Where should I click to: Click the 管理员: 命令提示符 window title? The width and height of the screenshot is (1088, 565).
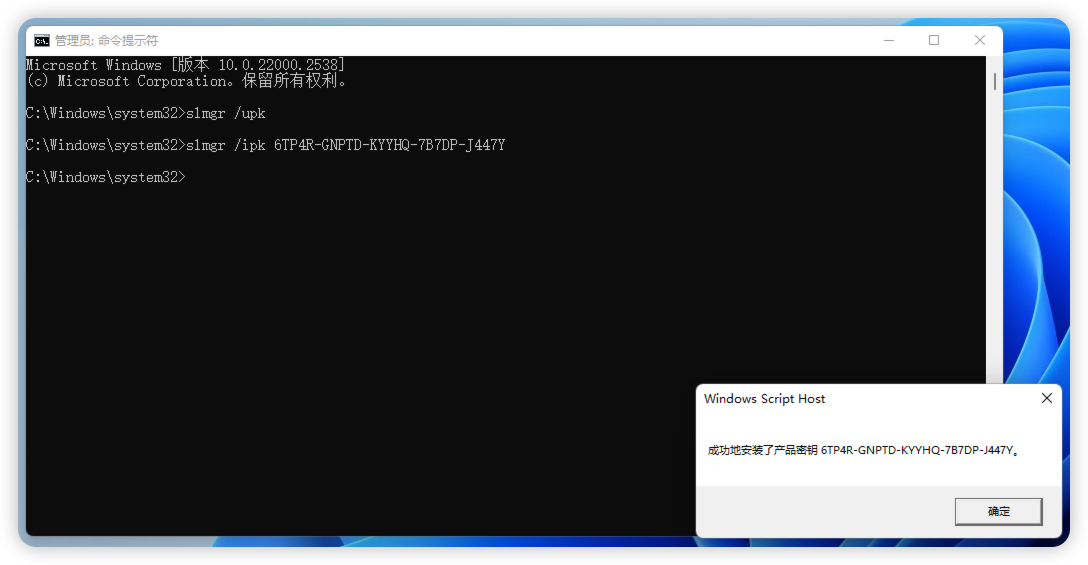(107, 40)
